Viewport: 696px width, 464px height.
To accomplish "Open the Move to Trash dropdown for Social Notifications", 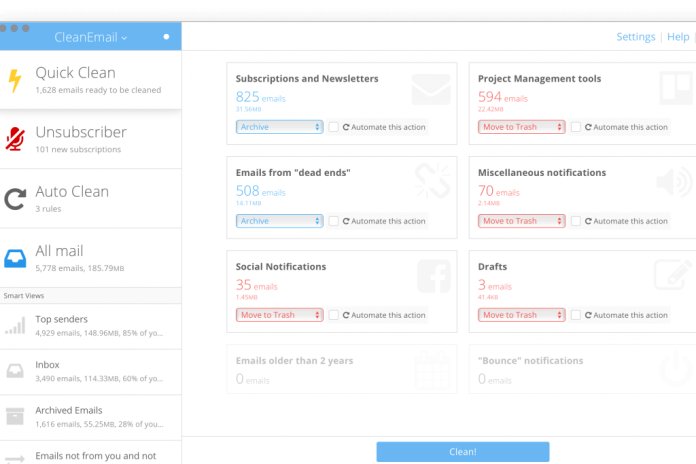I will (x=279, y=315).
